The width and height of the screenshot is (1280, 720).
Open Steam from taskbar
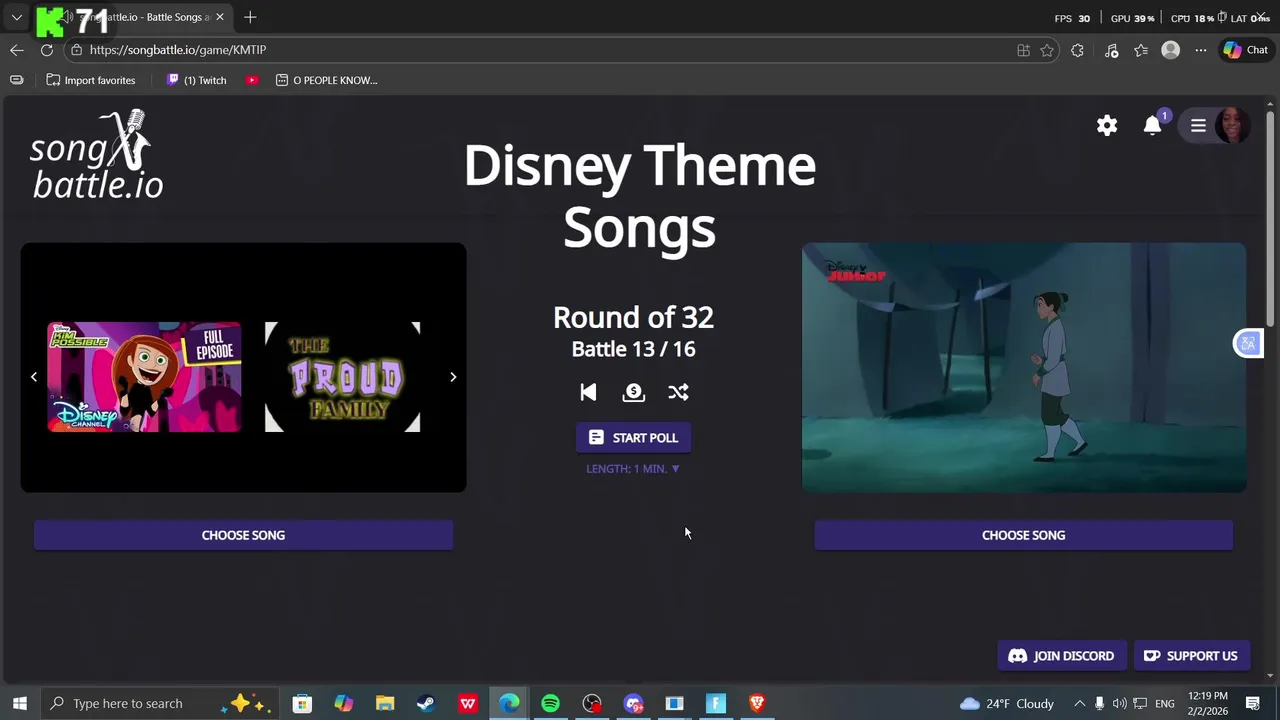(426, 703)
